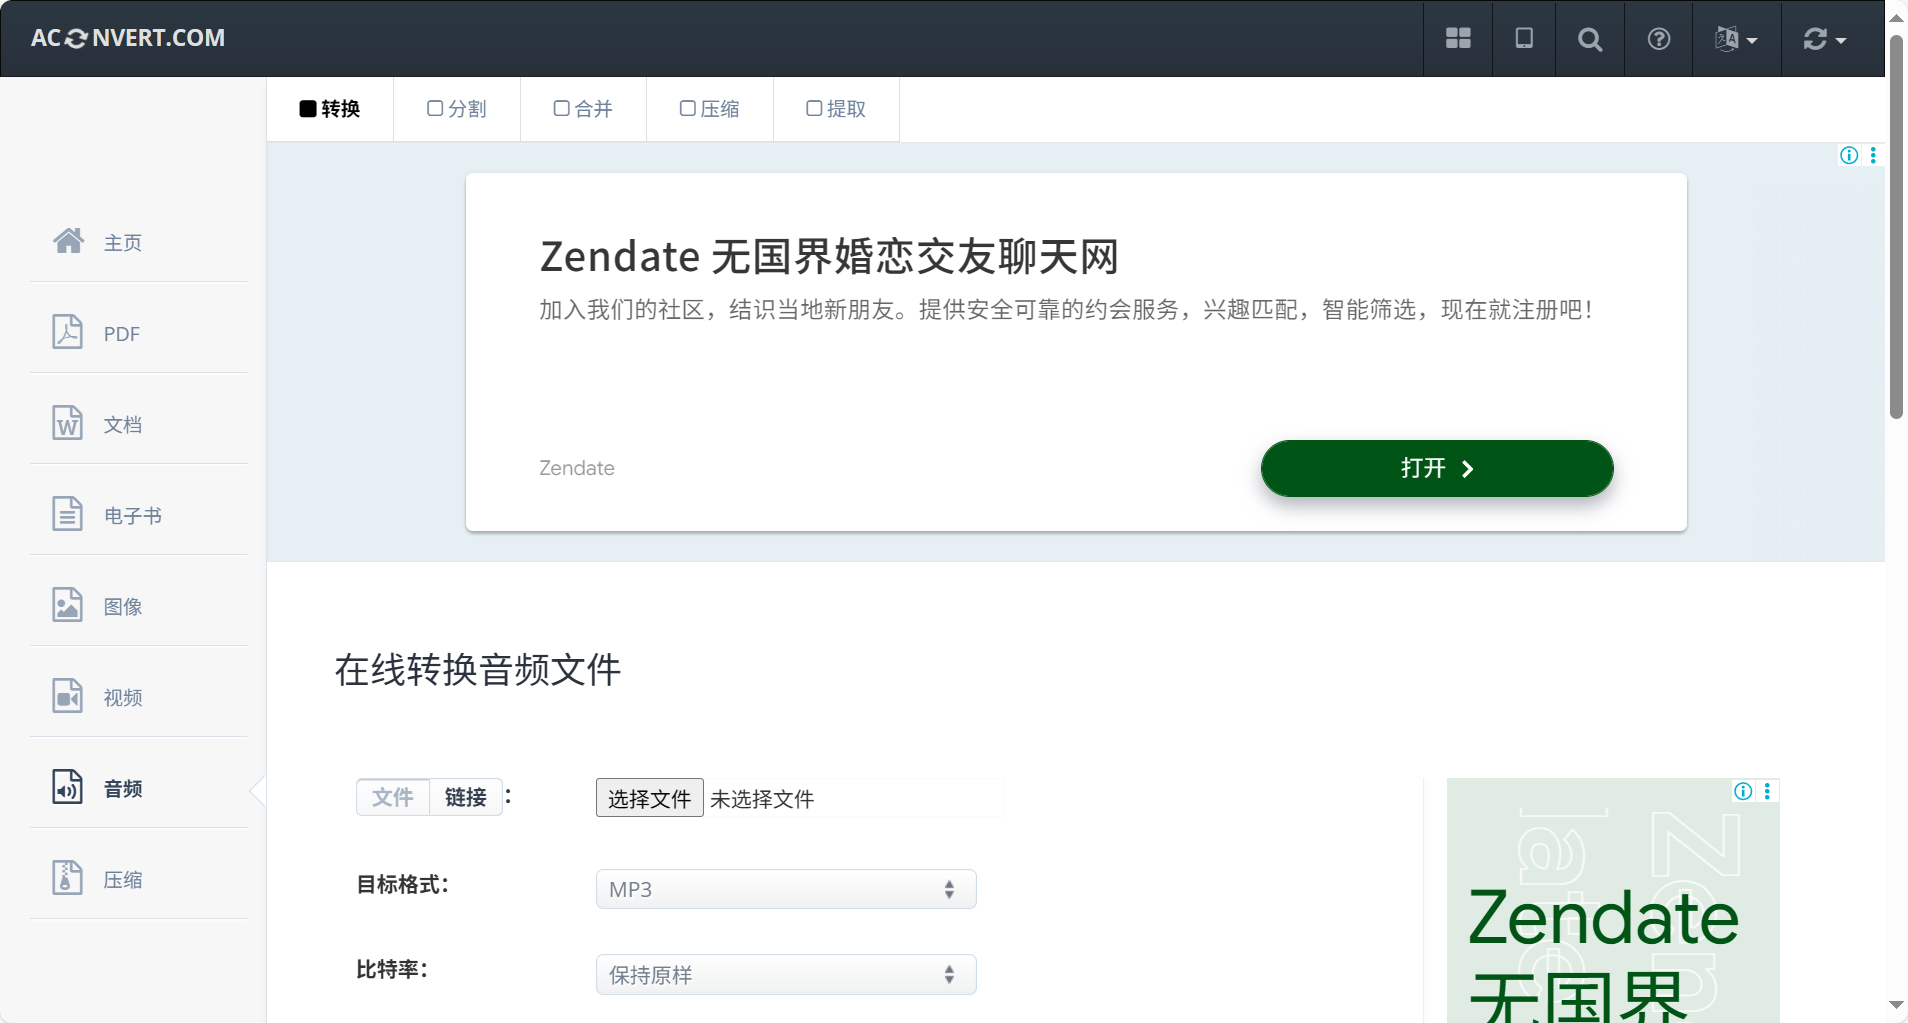Open the side ad three-dot options
Screen dimensions: 1908x1023
pyautogui.click(x=1767, y=791)
